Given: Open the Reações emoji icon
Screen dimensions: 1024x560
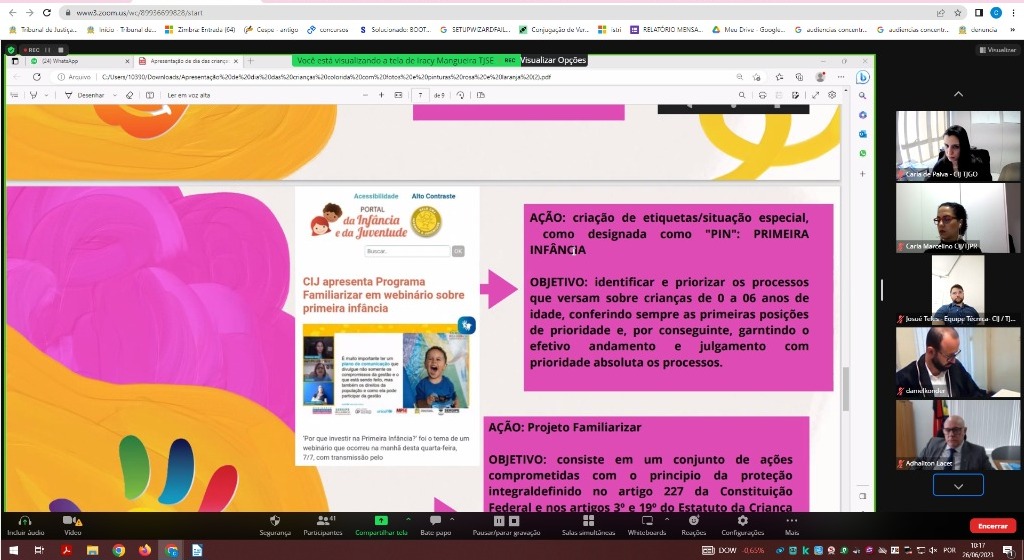Looking at the screenshot, I should (x=693, y=521).
